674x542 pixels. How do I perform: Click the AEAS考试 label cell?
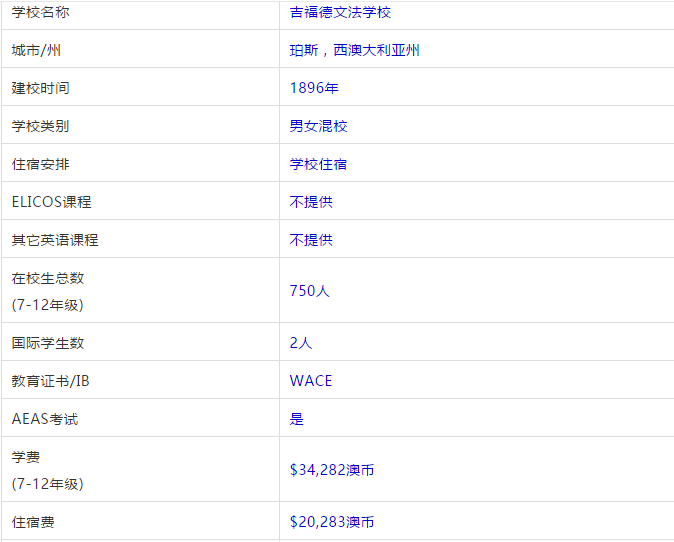[44, 419]
